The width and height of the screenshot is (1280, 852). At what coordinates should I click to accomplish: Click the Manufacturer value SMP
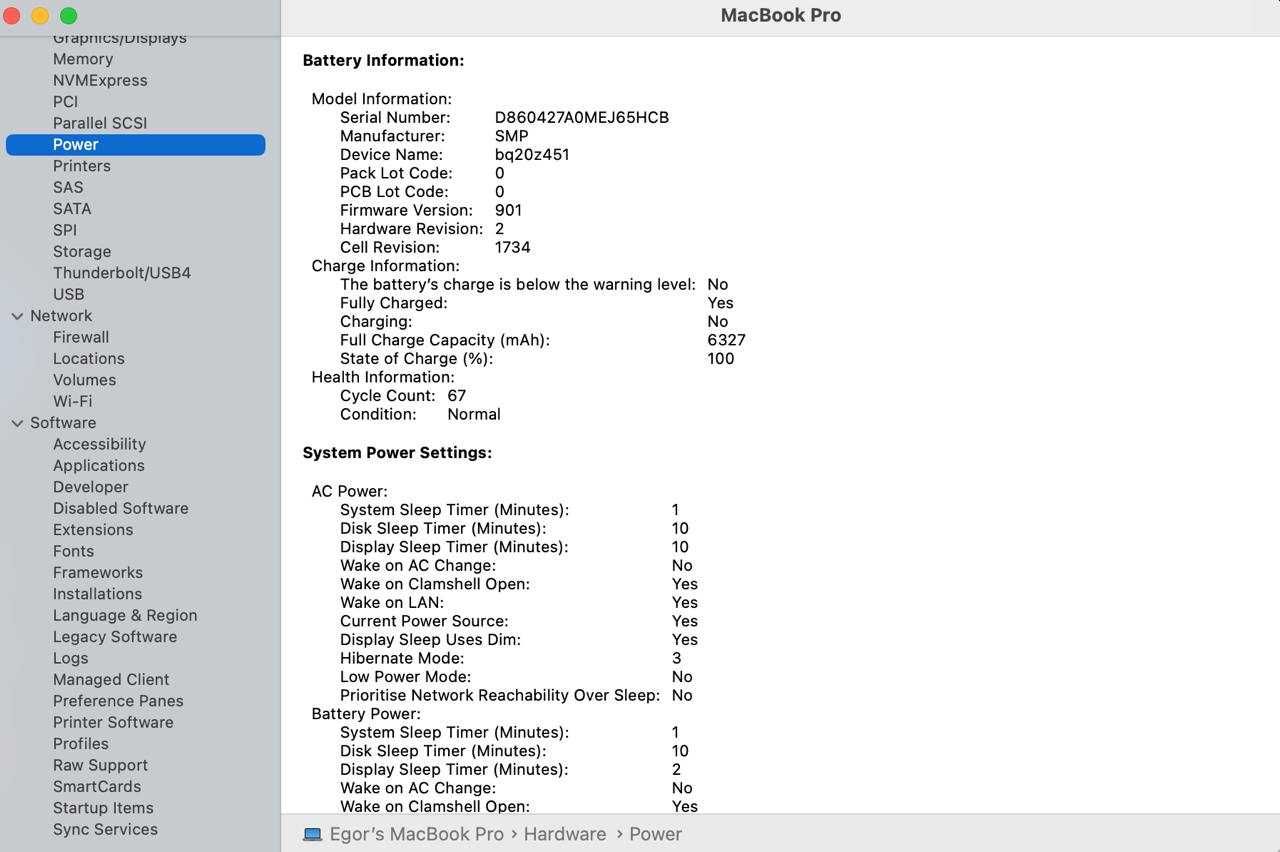(512, 136)
